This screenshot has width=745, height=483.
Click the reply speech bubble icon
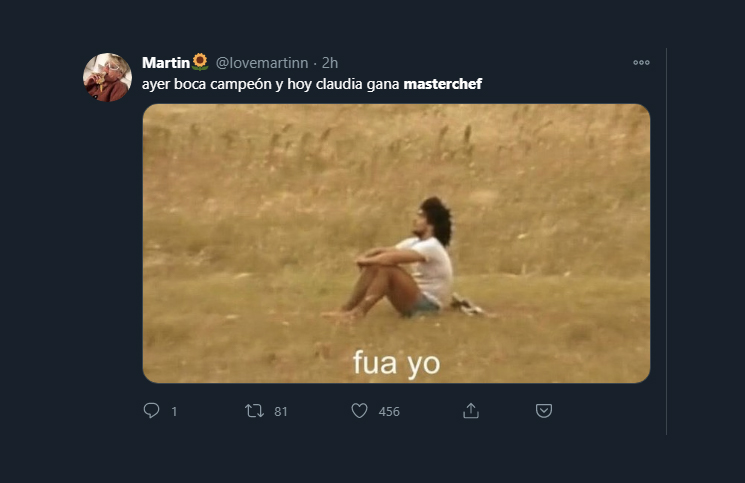point(152,410)
